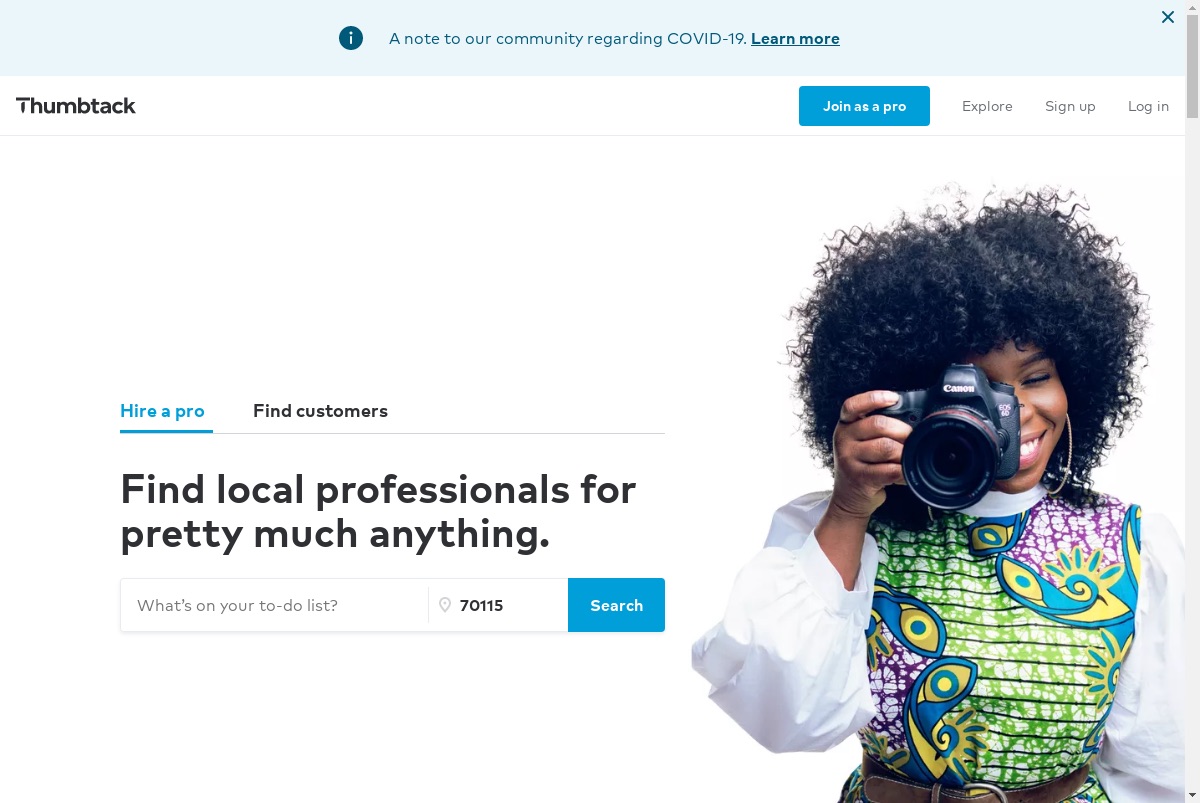Click the zip code field showing 70115
The width and height of the screenshot is (1200, 803).
click(x=498, y=605)
